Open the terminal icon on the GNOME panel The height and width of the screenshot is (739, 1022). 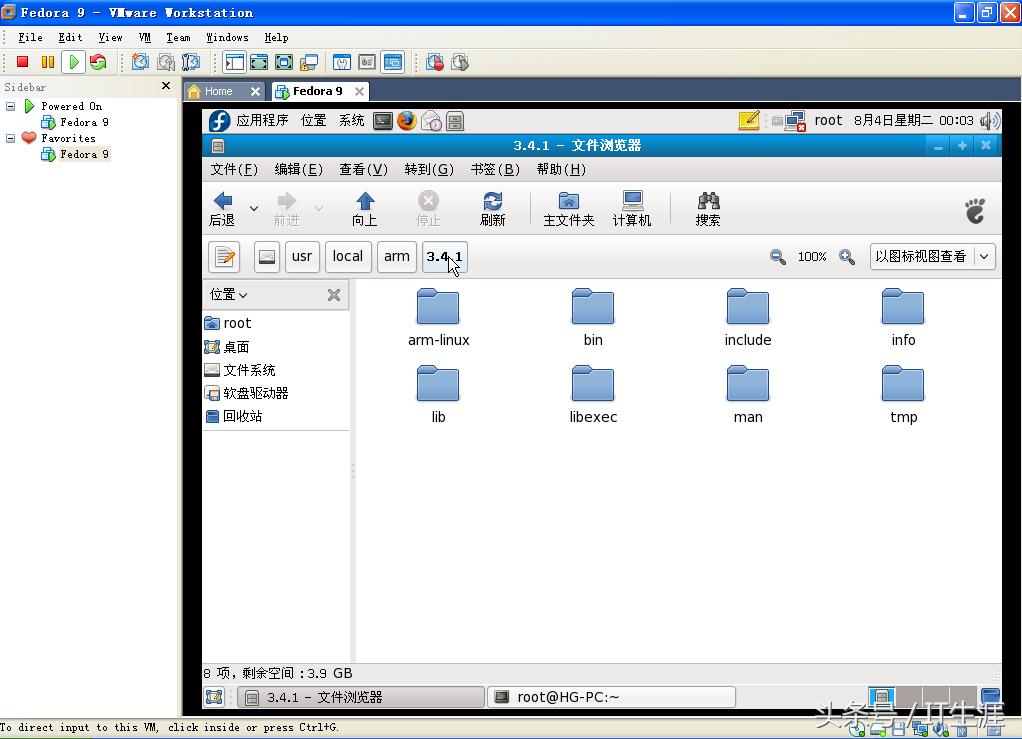(x=383, y=120)
